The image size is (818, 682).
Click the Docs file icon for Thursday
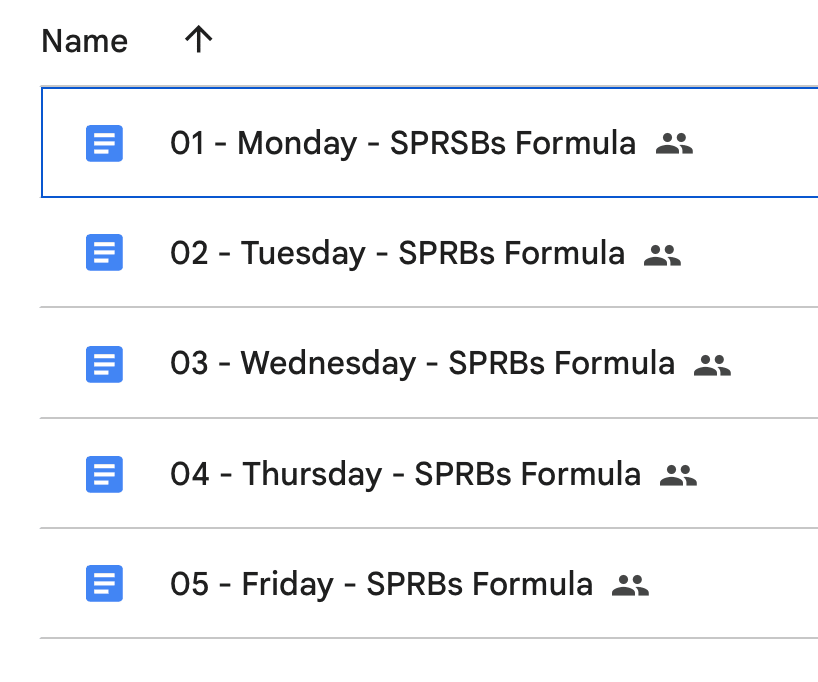104,474
